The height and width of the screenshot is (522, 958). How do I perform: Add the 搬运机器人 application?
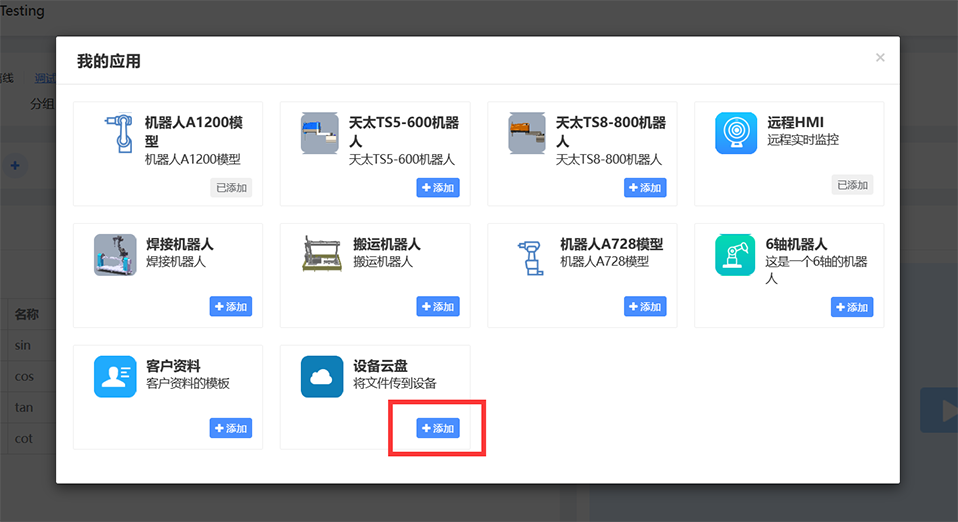tap(438, 307)
